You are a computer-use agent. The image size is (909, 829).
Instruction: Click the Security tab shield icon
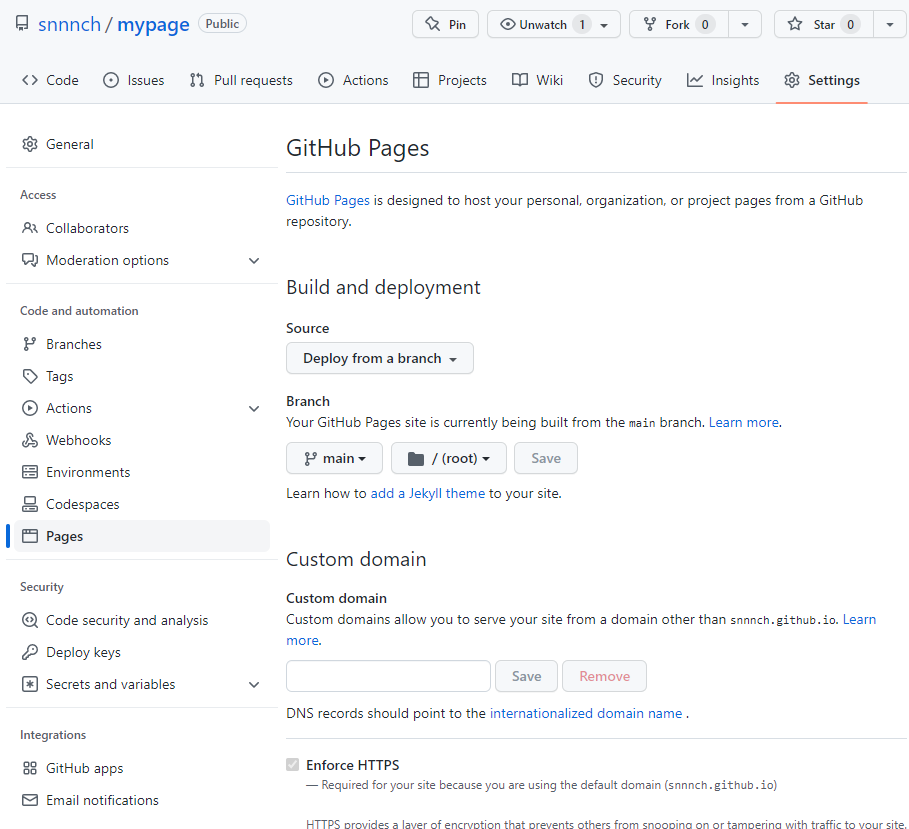pyautogui.click(x=596, y=80)
